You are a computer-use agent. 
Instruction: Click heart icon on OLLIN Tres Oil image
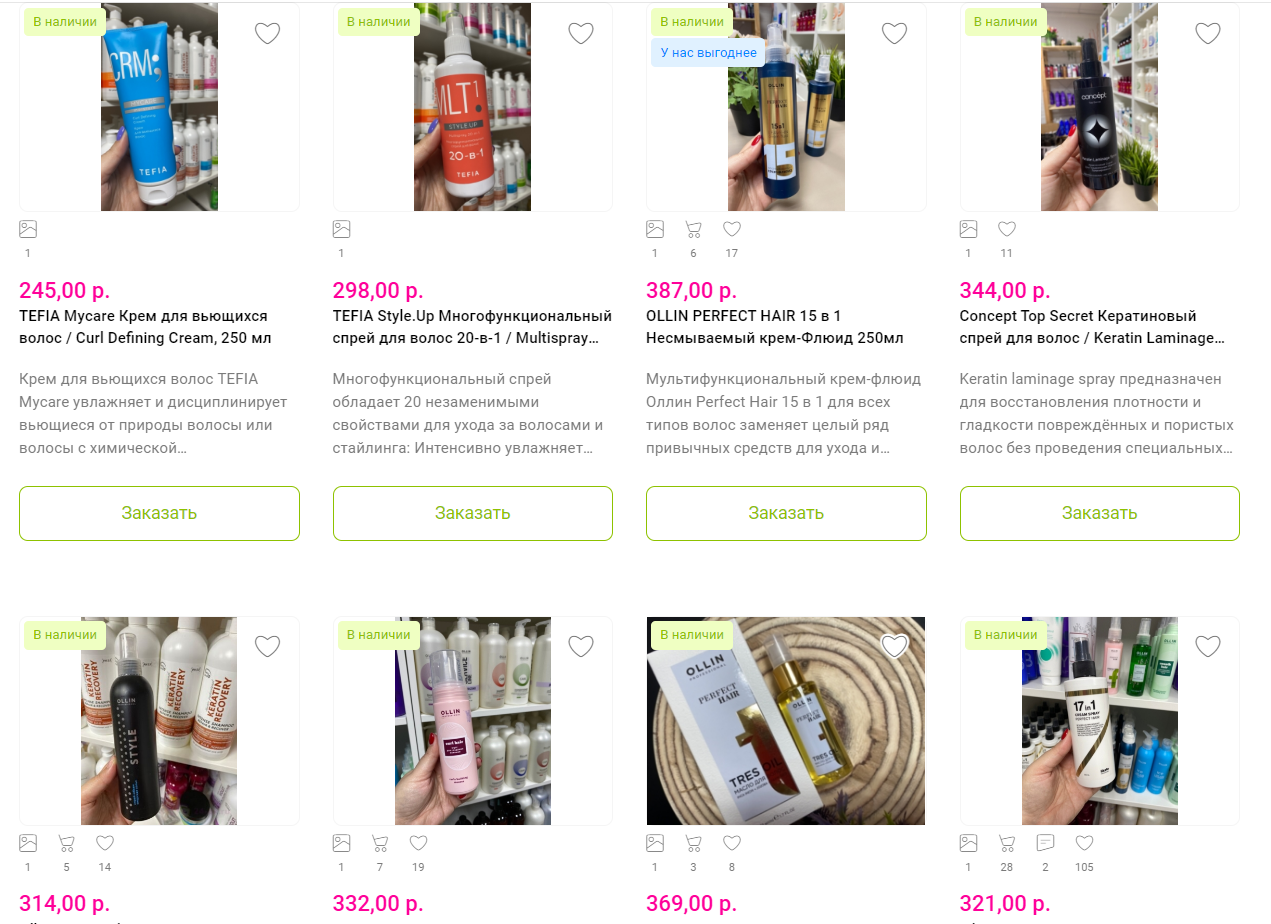pyautogui.click(x=894, y=646)
